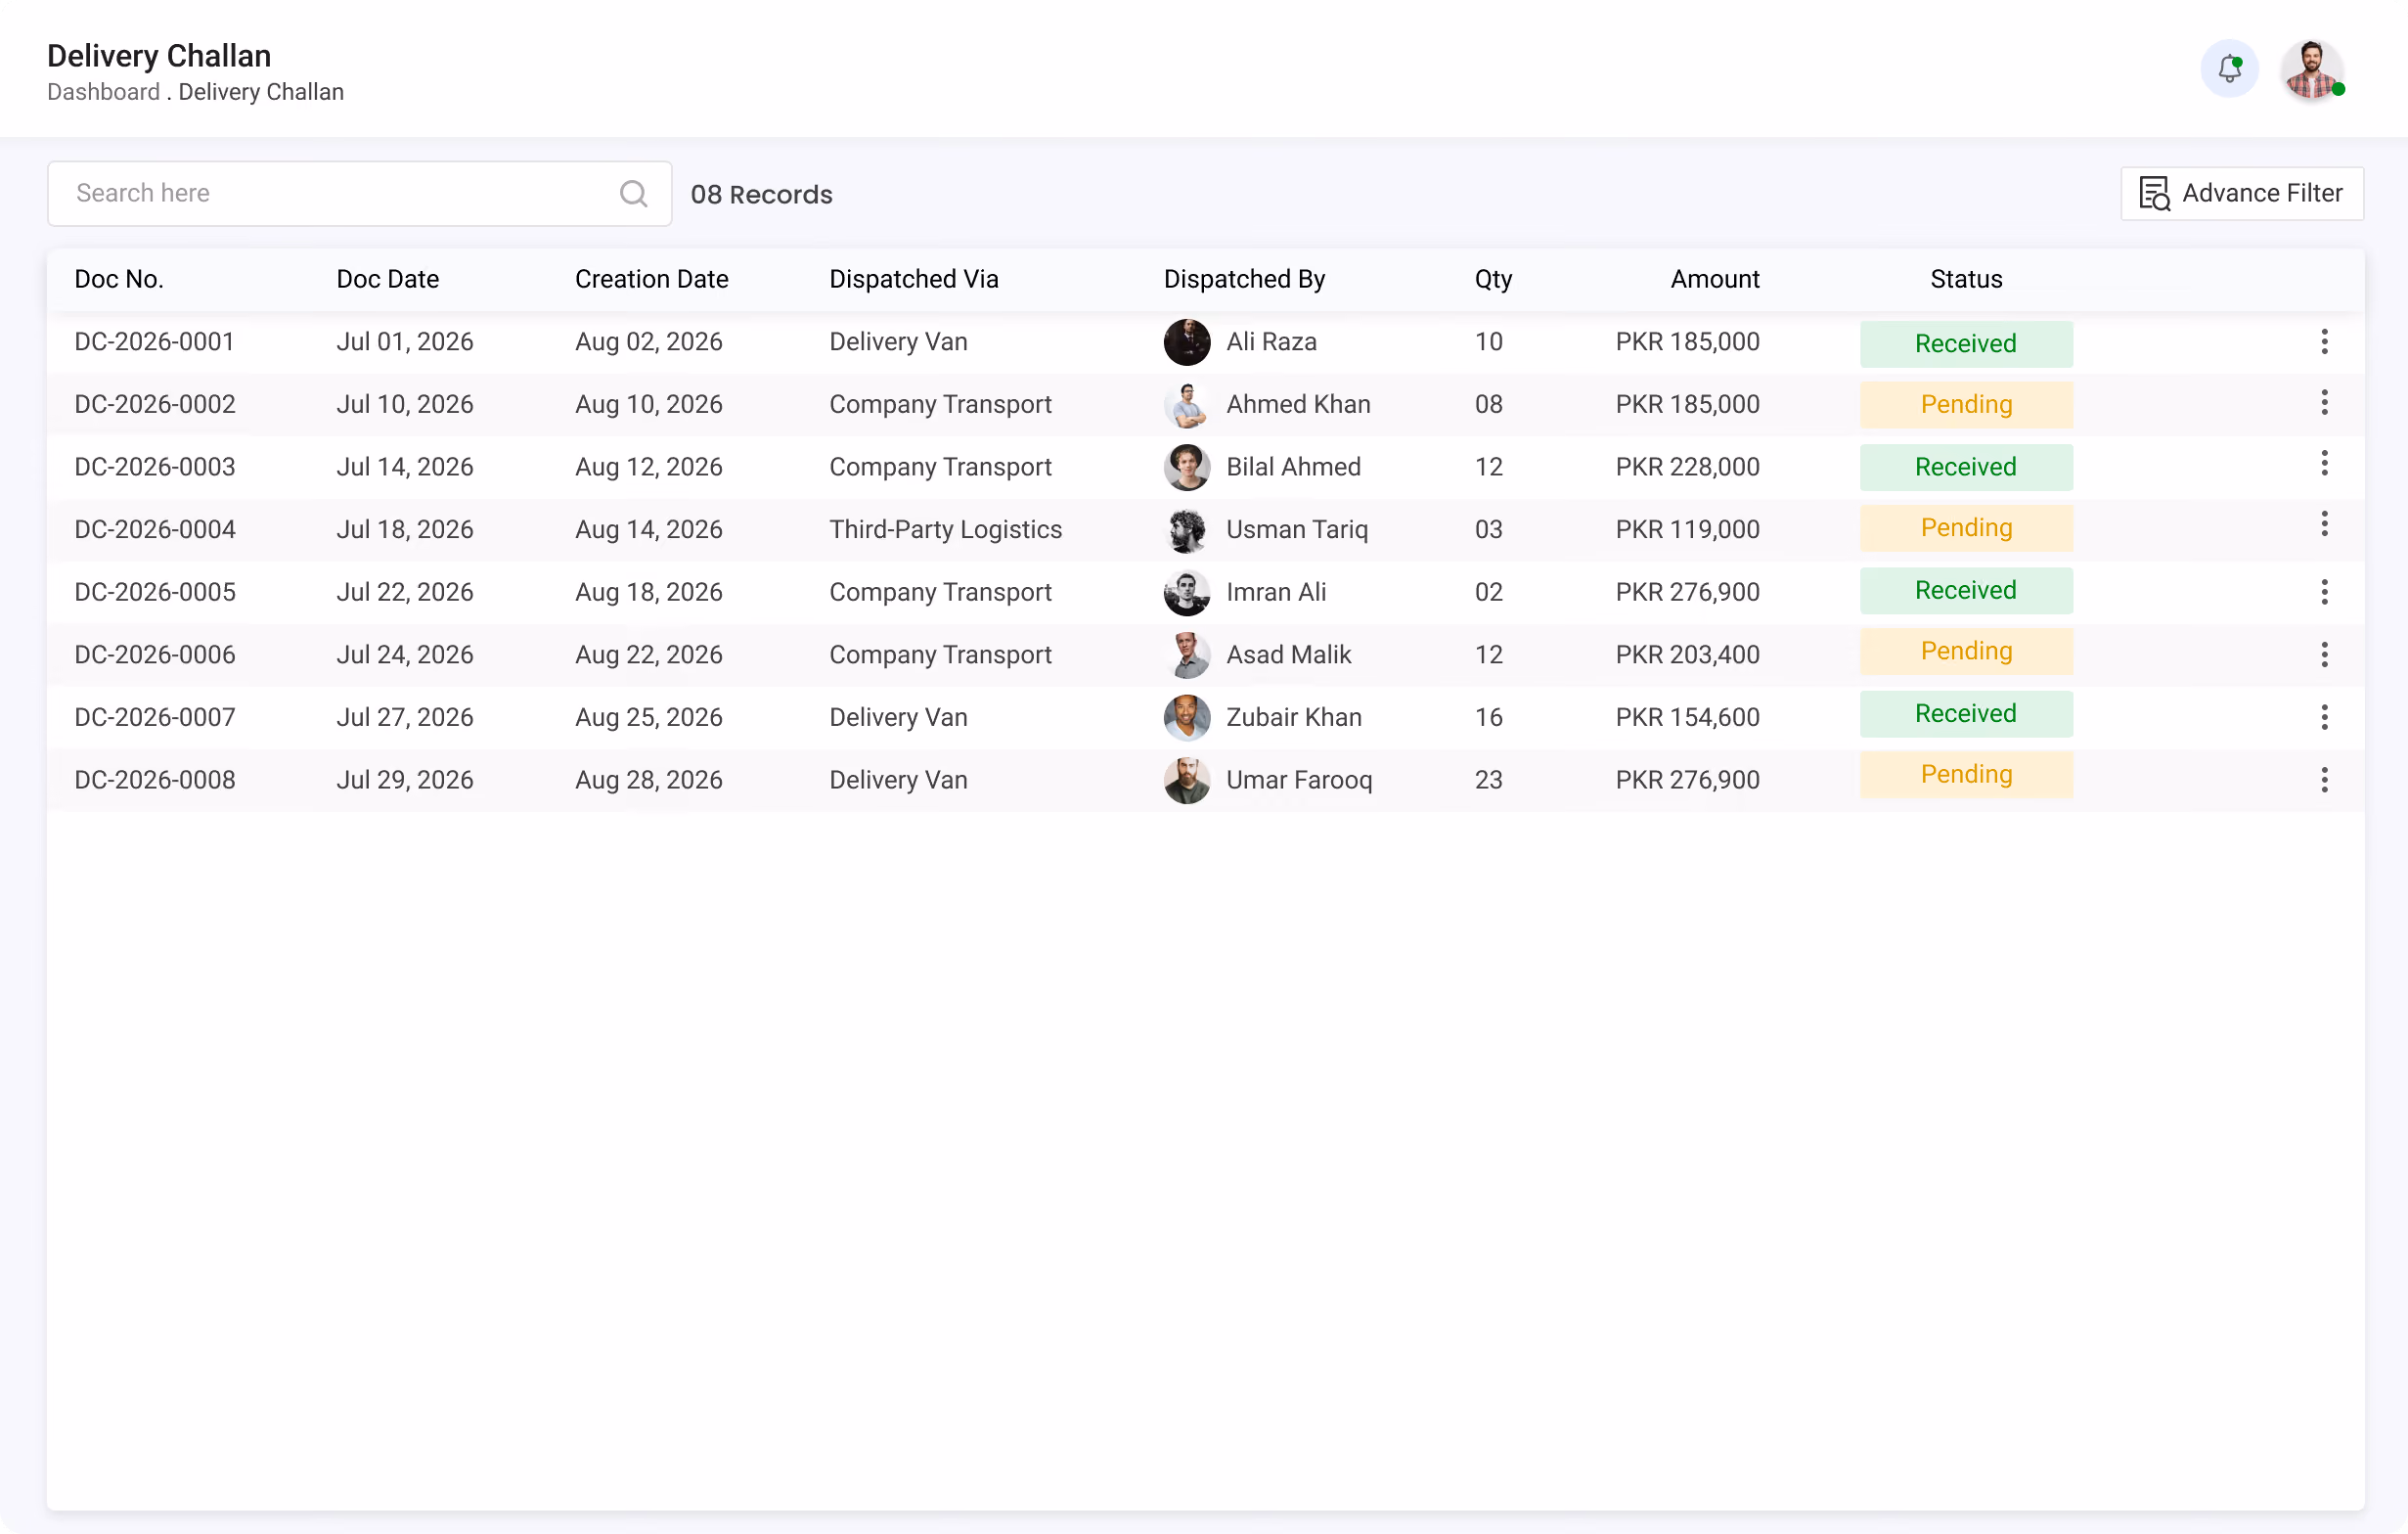Sort by Dispatched By column header
Viewport: 2408px width, 1534px height.
1244,279
